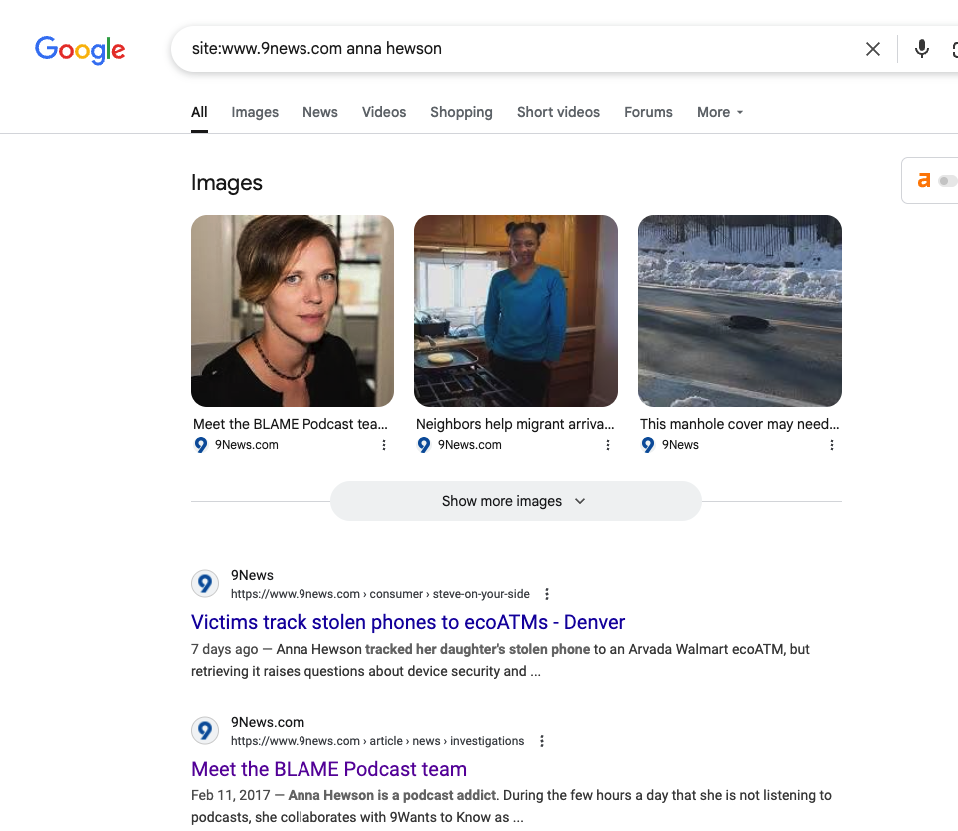
Task: Open more options for BLAME Podcast result
Action: [542, 741]
